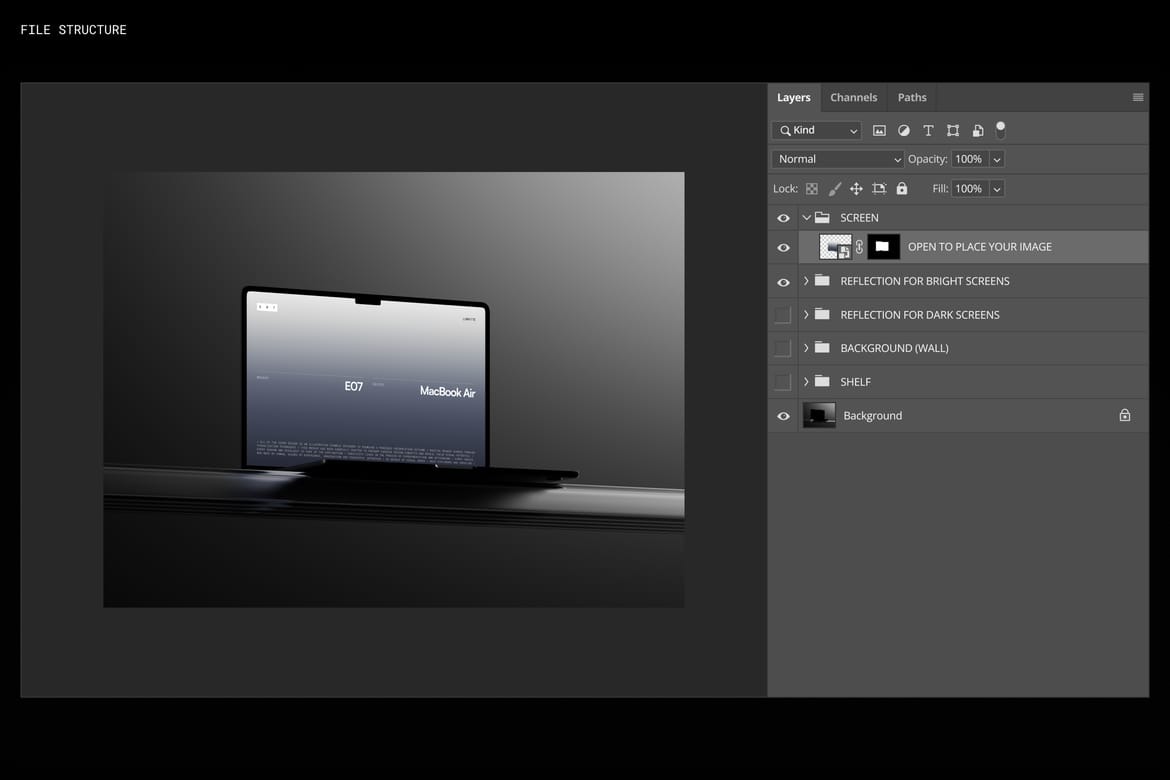Collapse the SCREEN group
Image resolution: width=1170 pixels, height=780 pixels.
coord(807,218)
